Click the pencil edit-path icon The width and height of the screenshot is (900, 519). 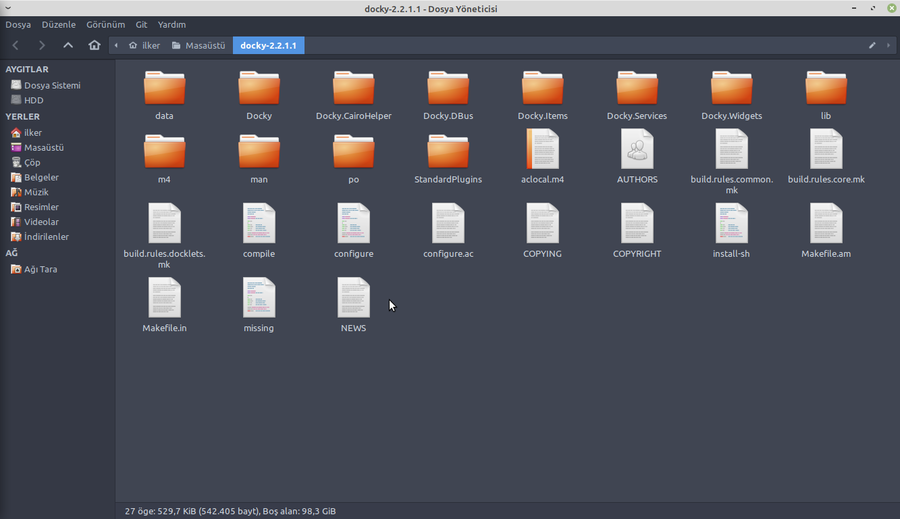(872, 45)
